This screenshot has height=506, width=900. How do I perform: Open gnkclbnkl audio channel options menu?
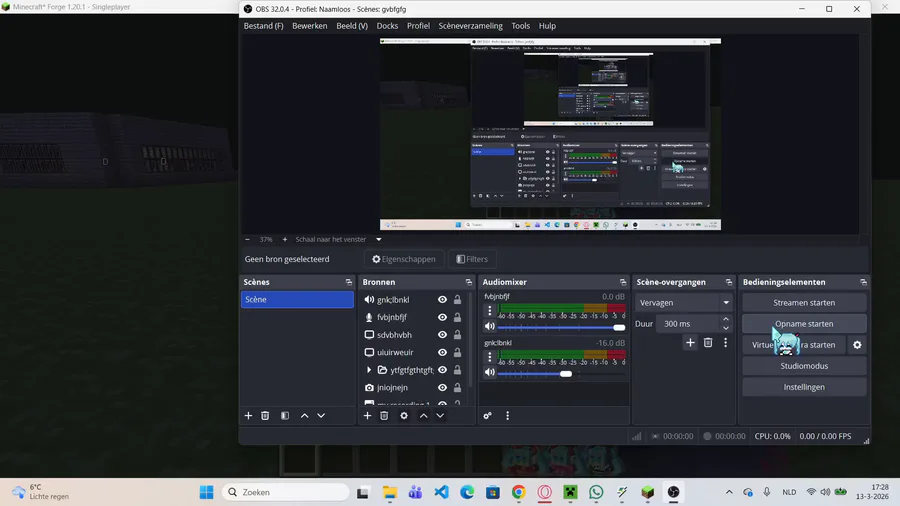click(x=490, y=357)
